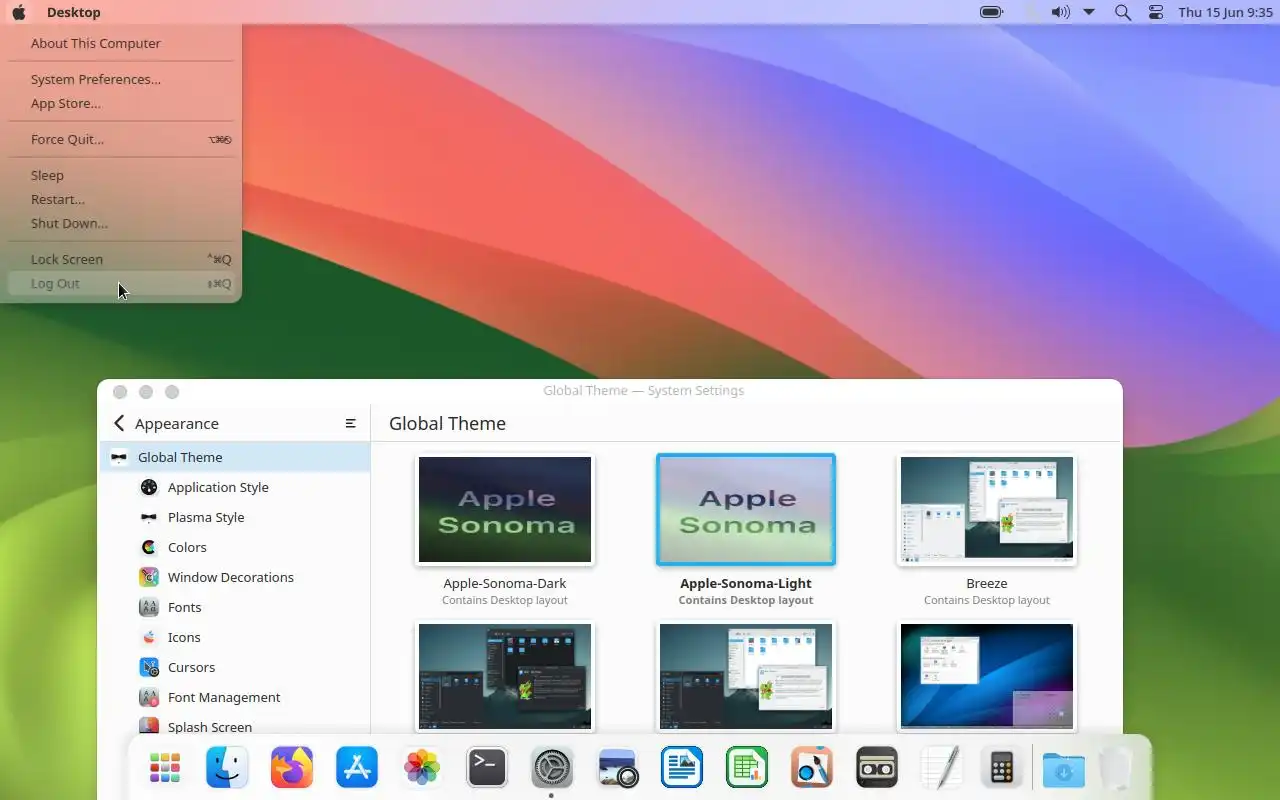Open Splash Screen settings
1280x800 pixels.
click(235, 727)
